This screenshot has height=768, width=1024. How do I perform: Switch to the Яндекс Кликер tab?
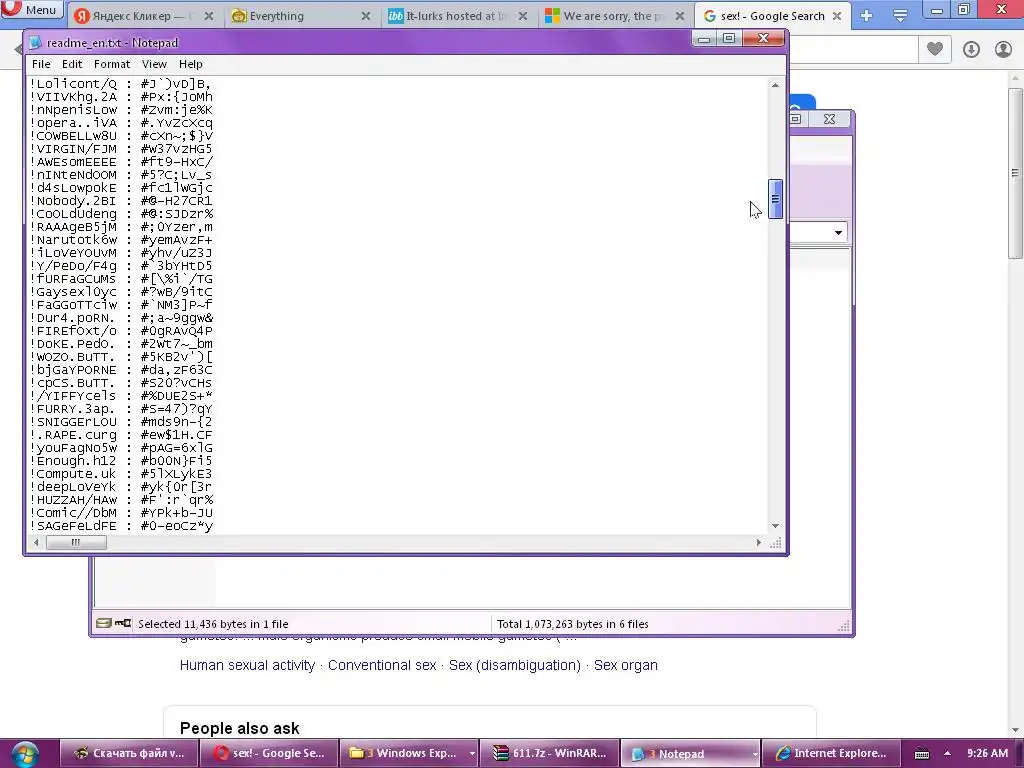coord(144,16)
